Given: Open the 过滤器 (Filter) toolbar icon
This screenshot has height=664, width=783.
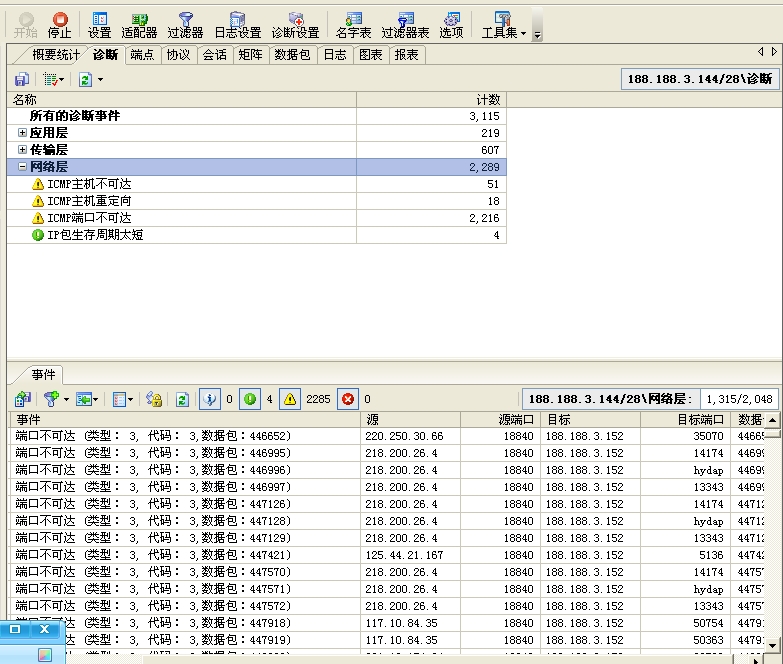Looking at the screenshot, I should [x=185, y=24].
